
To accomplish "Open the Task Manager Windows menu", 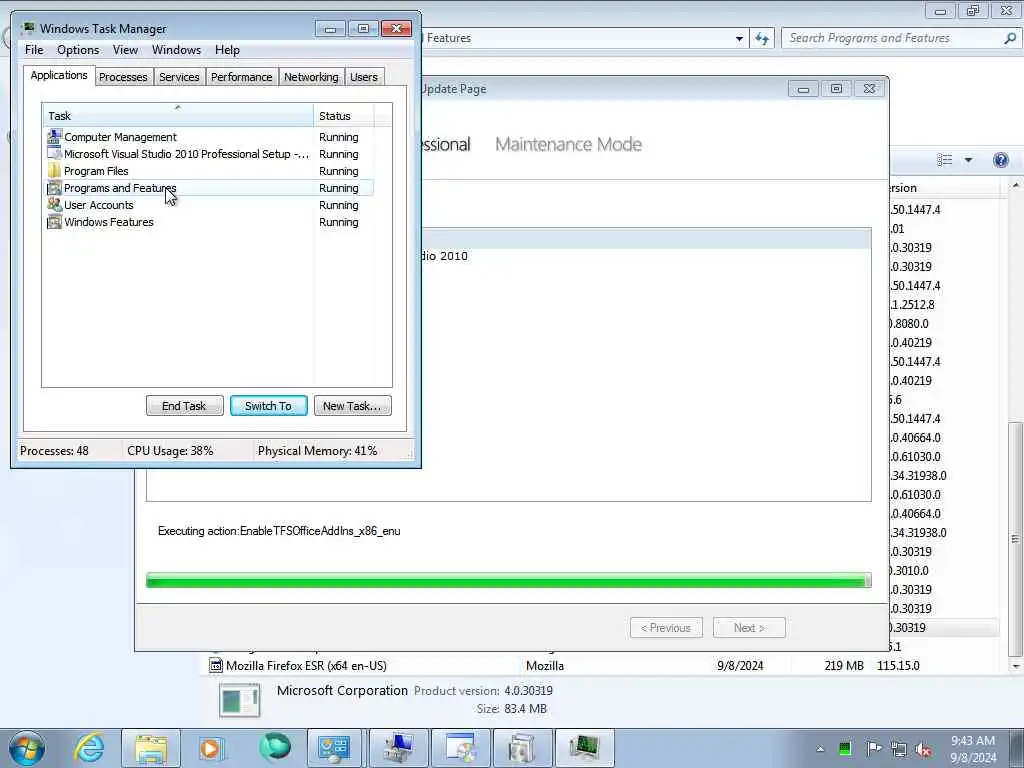I will click(176, 50).
